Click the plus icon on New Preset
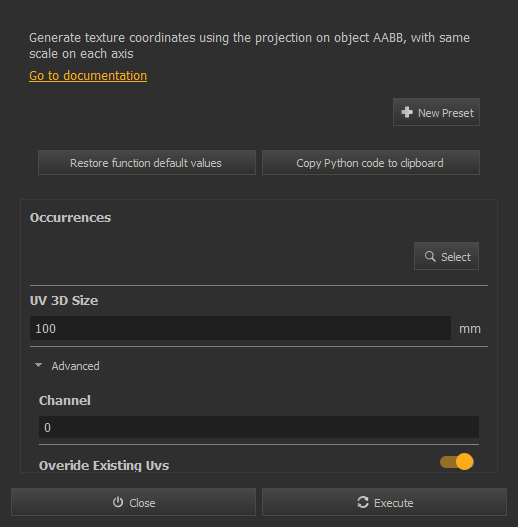 (x=407, y=112)
